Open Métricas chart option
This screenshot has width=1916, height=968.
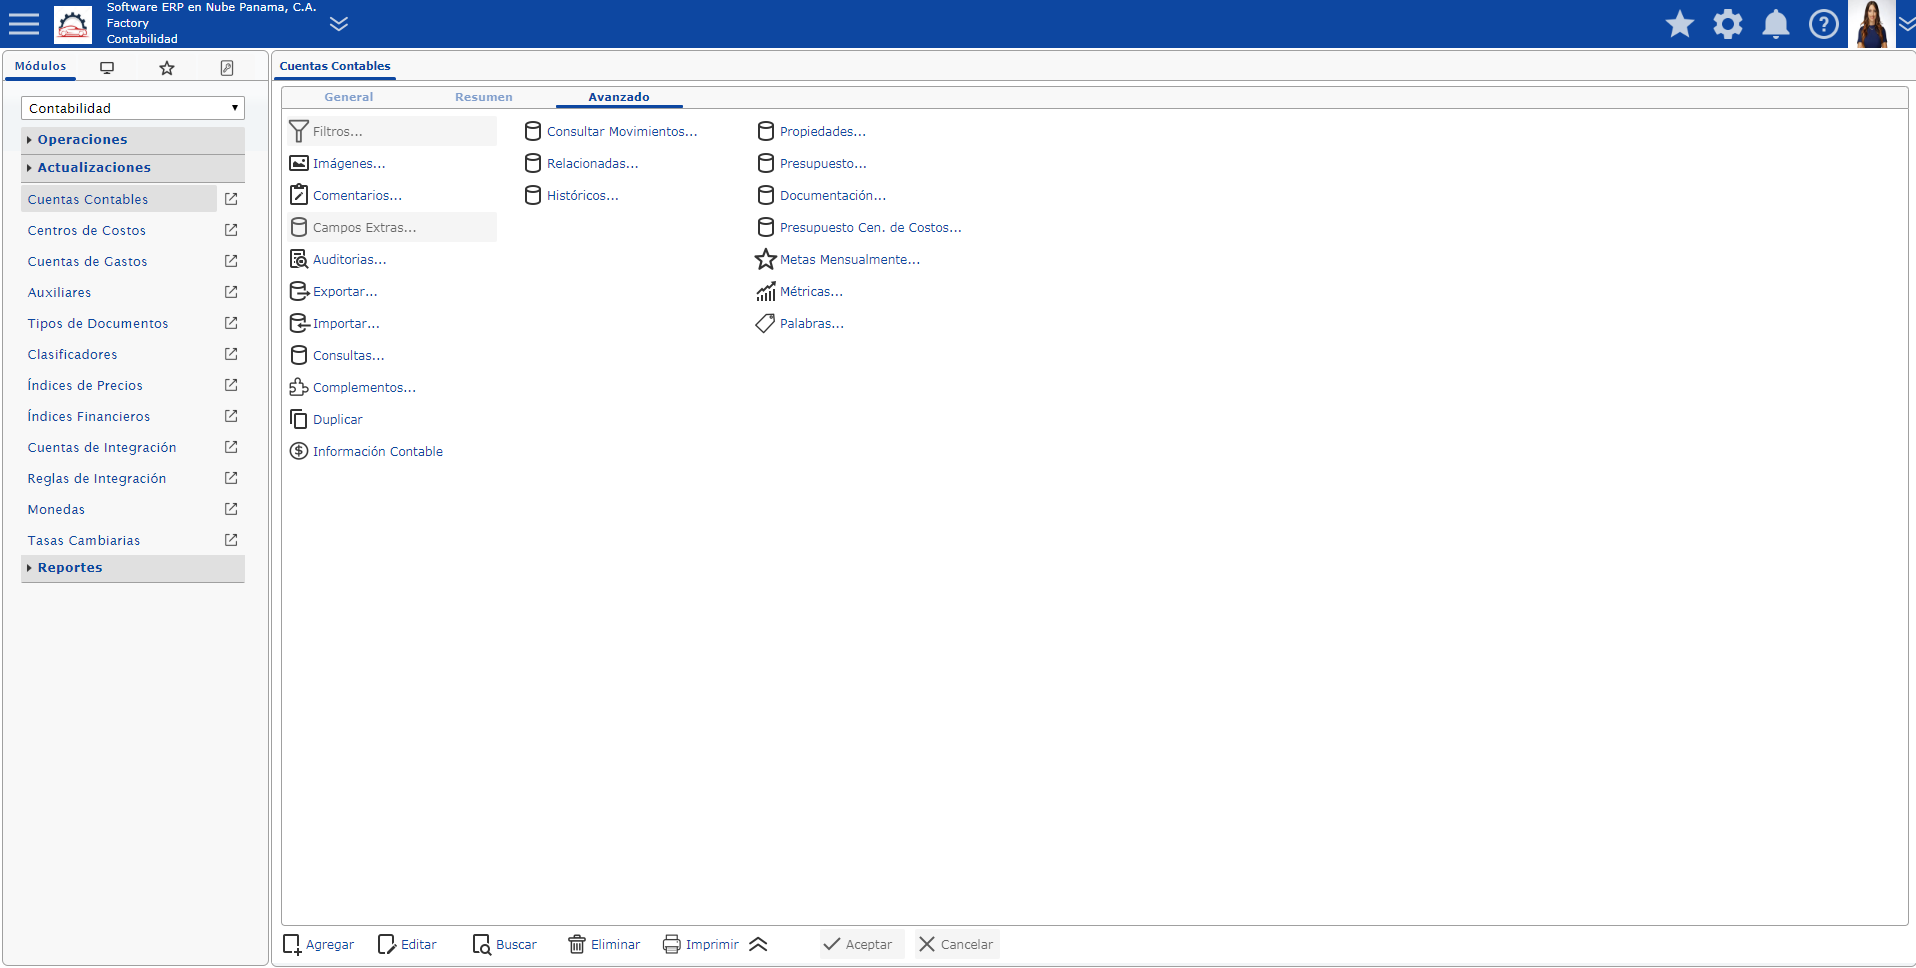799,291
